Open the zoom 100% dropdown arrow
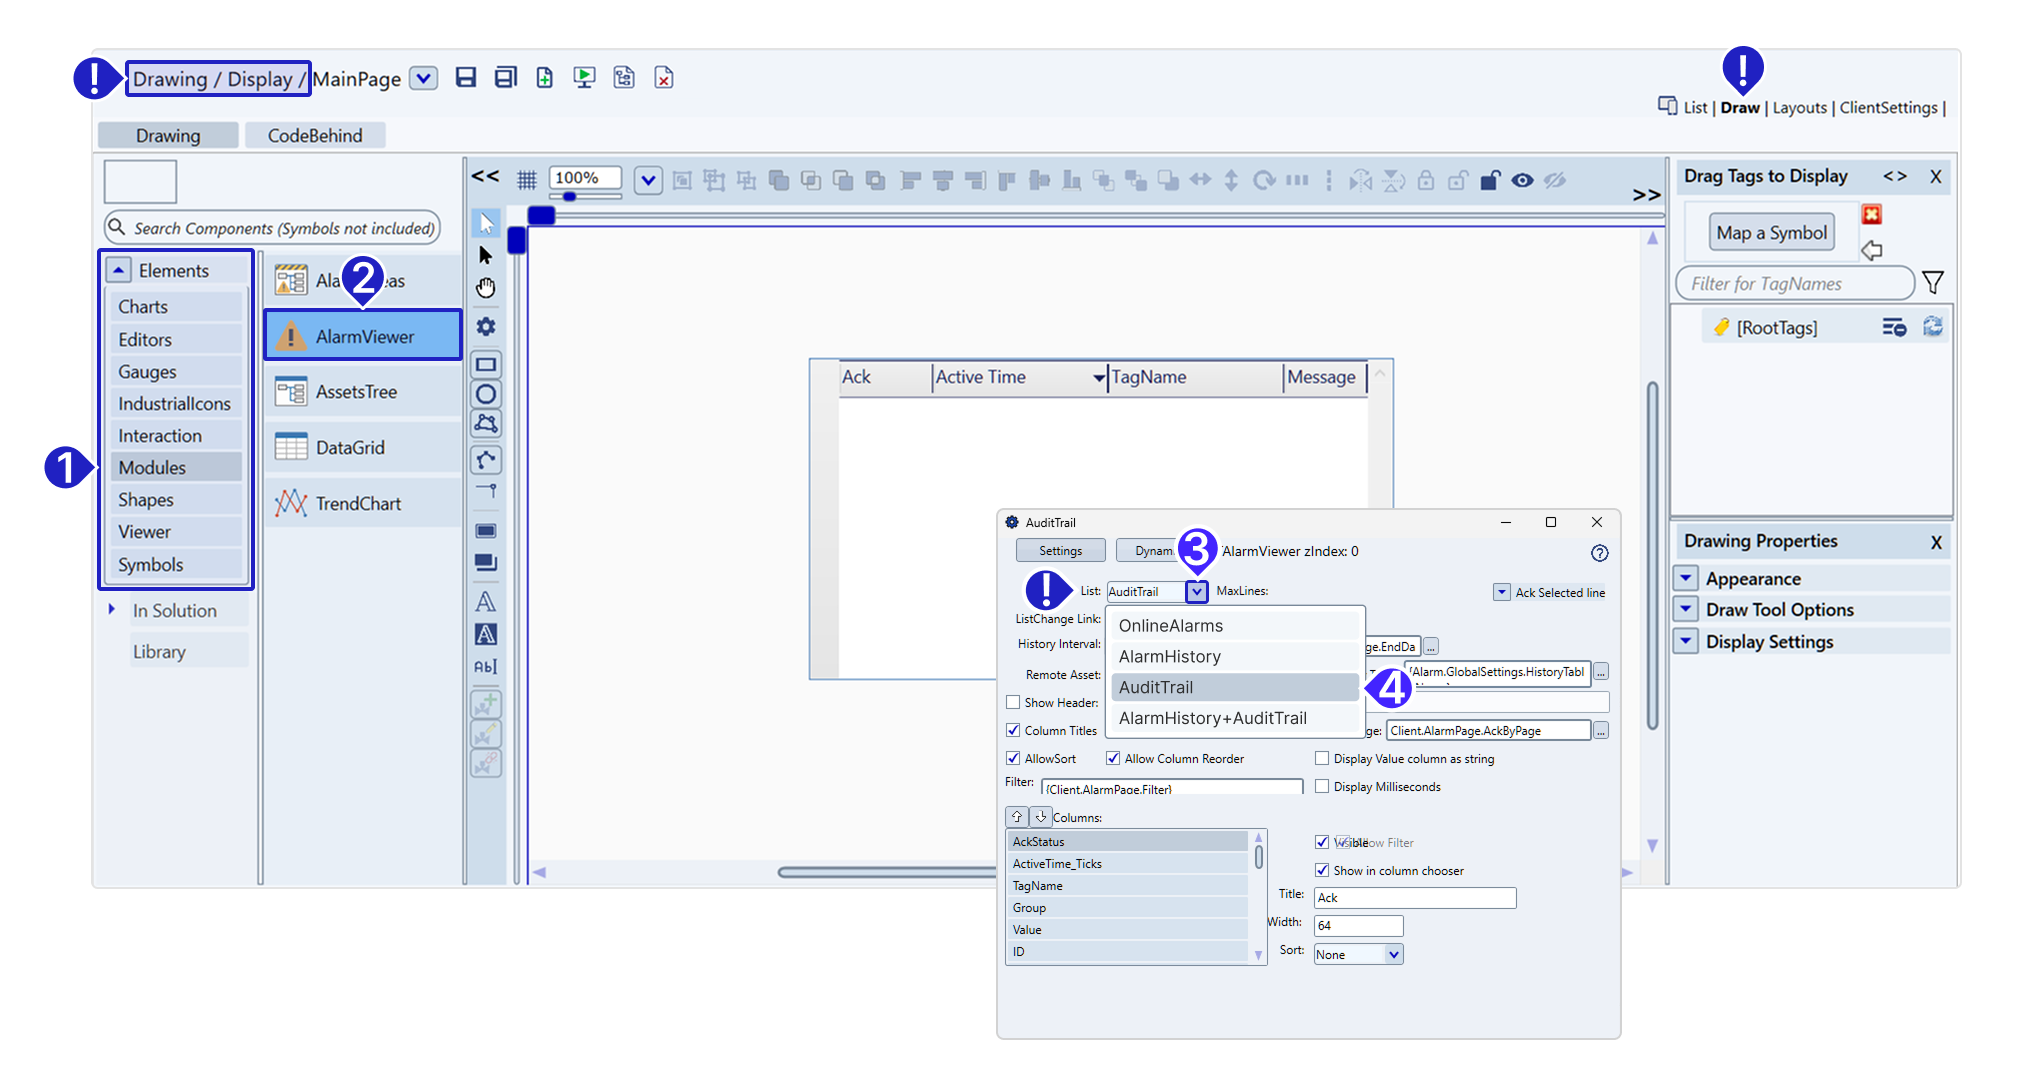The width and height of the screenshot is (2040, 1078). pos(648,180)
